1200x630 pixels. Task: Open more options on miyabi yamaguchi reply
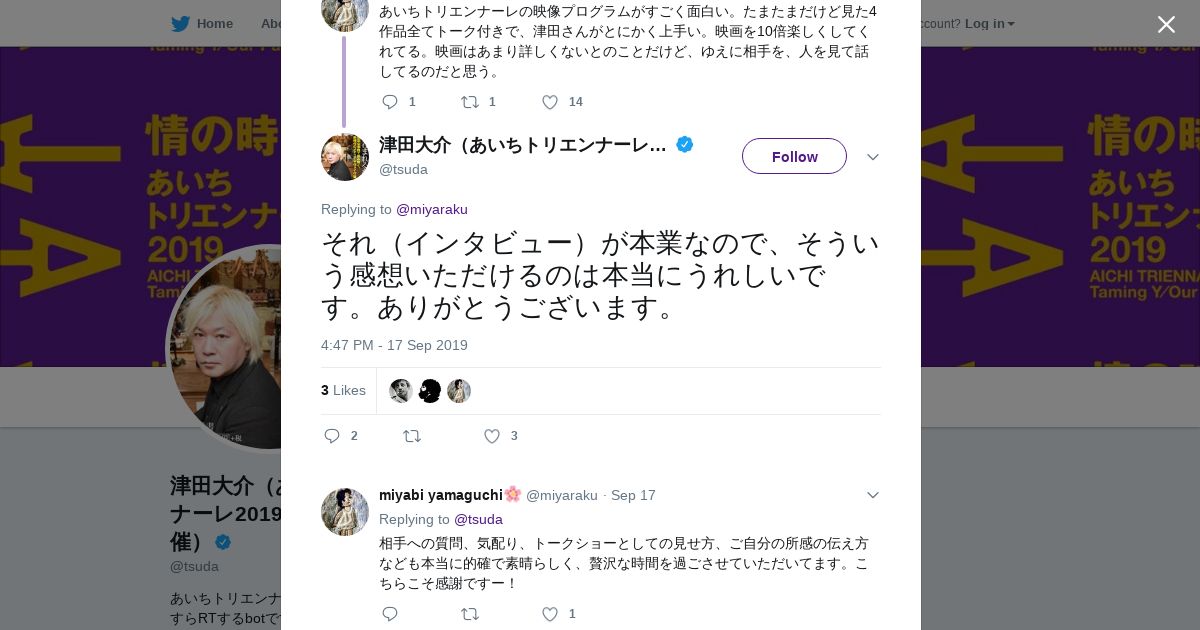(873, 495)
